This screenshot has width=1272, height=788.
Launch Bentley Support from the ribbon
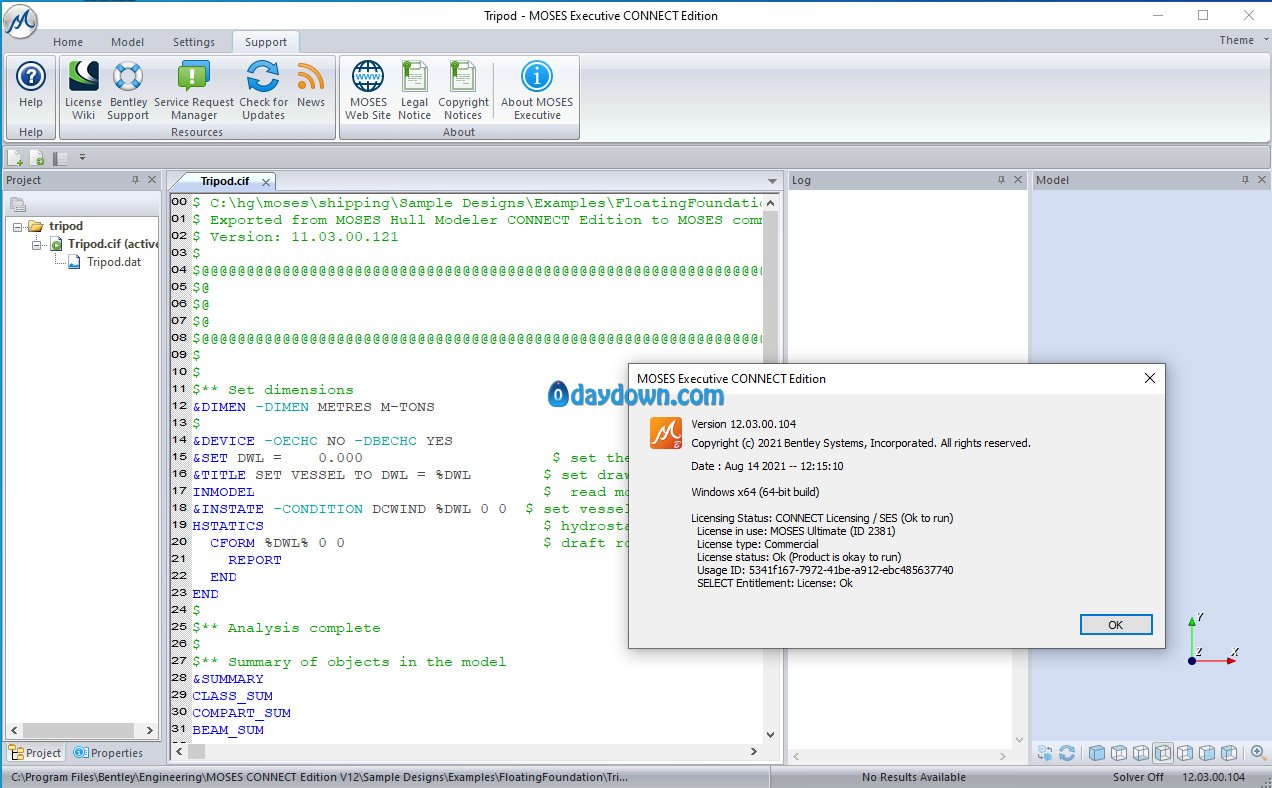pyautogui.click(x=128, y=90)
